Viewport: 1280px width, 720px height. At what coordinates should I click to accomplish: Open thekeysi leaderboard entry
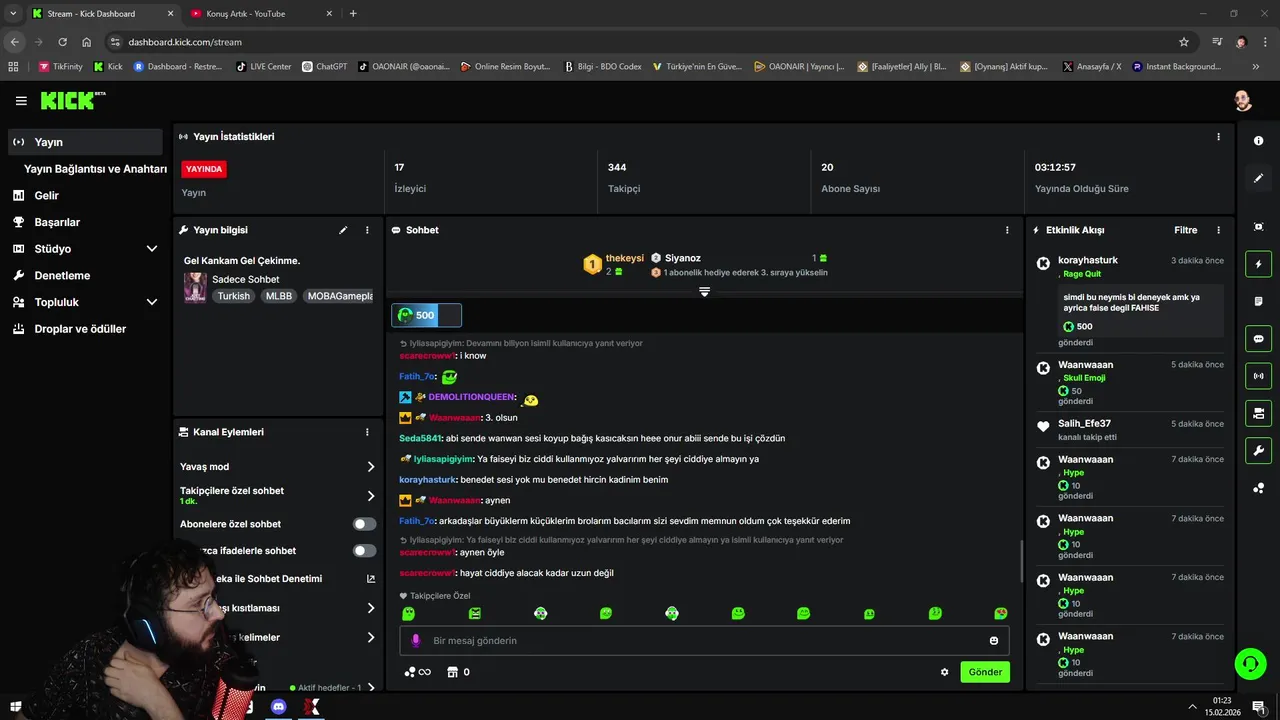(614, 265)
